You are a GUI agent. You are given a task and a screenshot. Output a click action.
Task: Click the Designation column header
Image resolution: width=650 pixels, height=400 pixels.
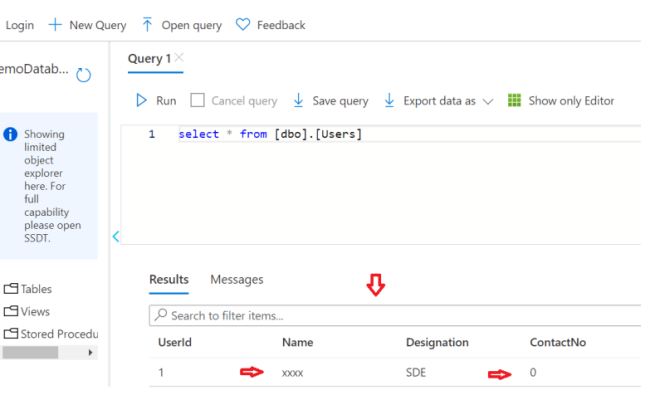[437, 342]
